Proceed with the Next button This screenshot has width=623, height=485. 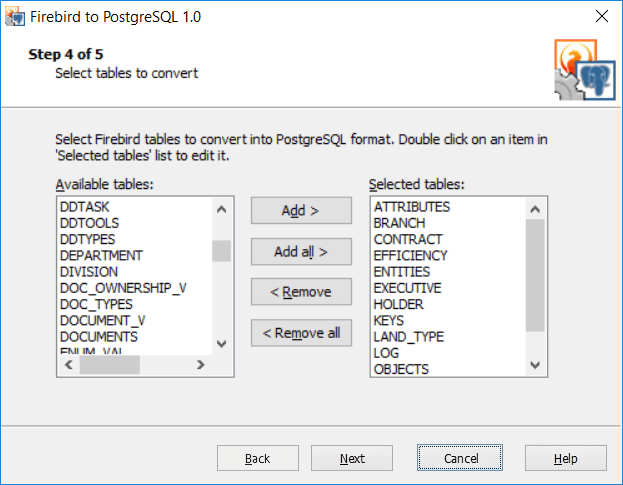point(352,458)
